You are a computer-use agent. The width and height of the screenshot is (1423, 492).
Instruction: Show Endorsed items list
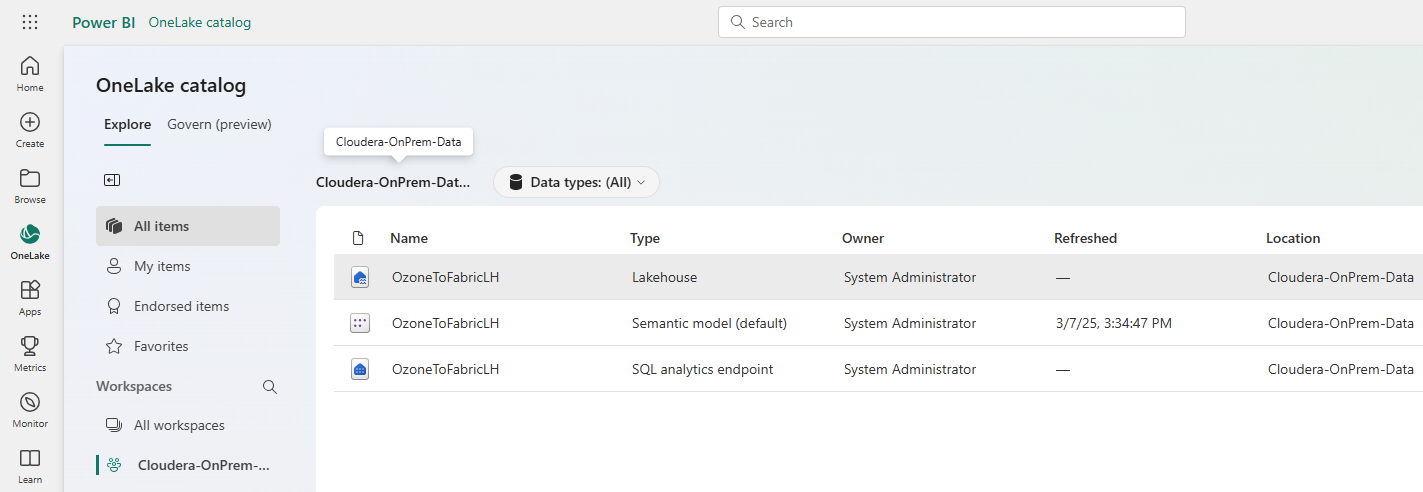[x=181, y=306]
